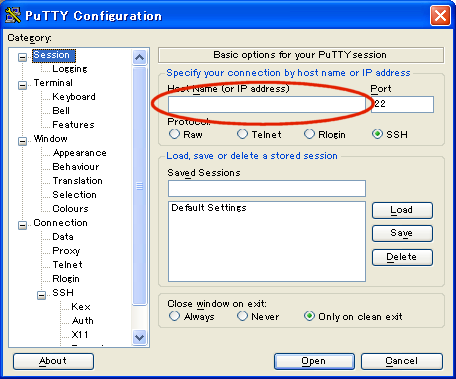The height and width of the screenshot is (379, 456).
Task: Open the Connection category
Action: click(x=60, y=223)
